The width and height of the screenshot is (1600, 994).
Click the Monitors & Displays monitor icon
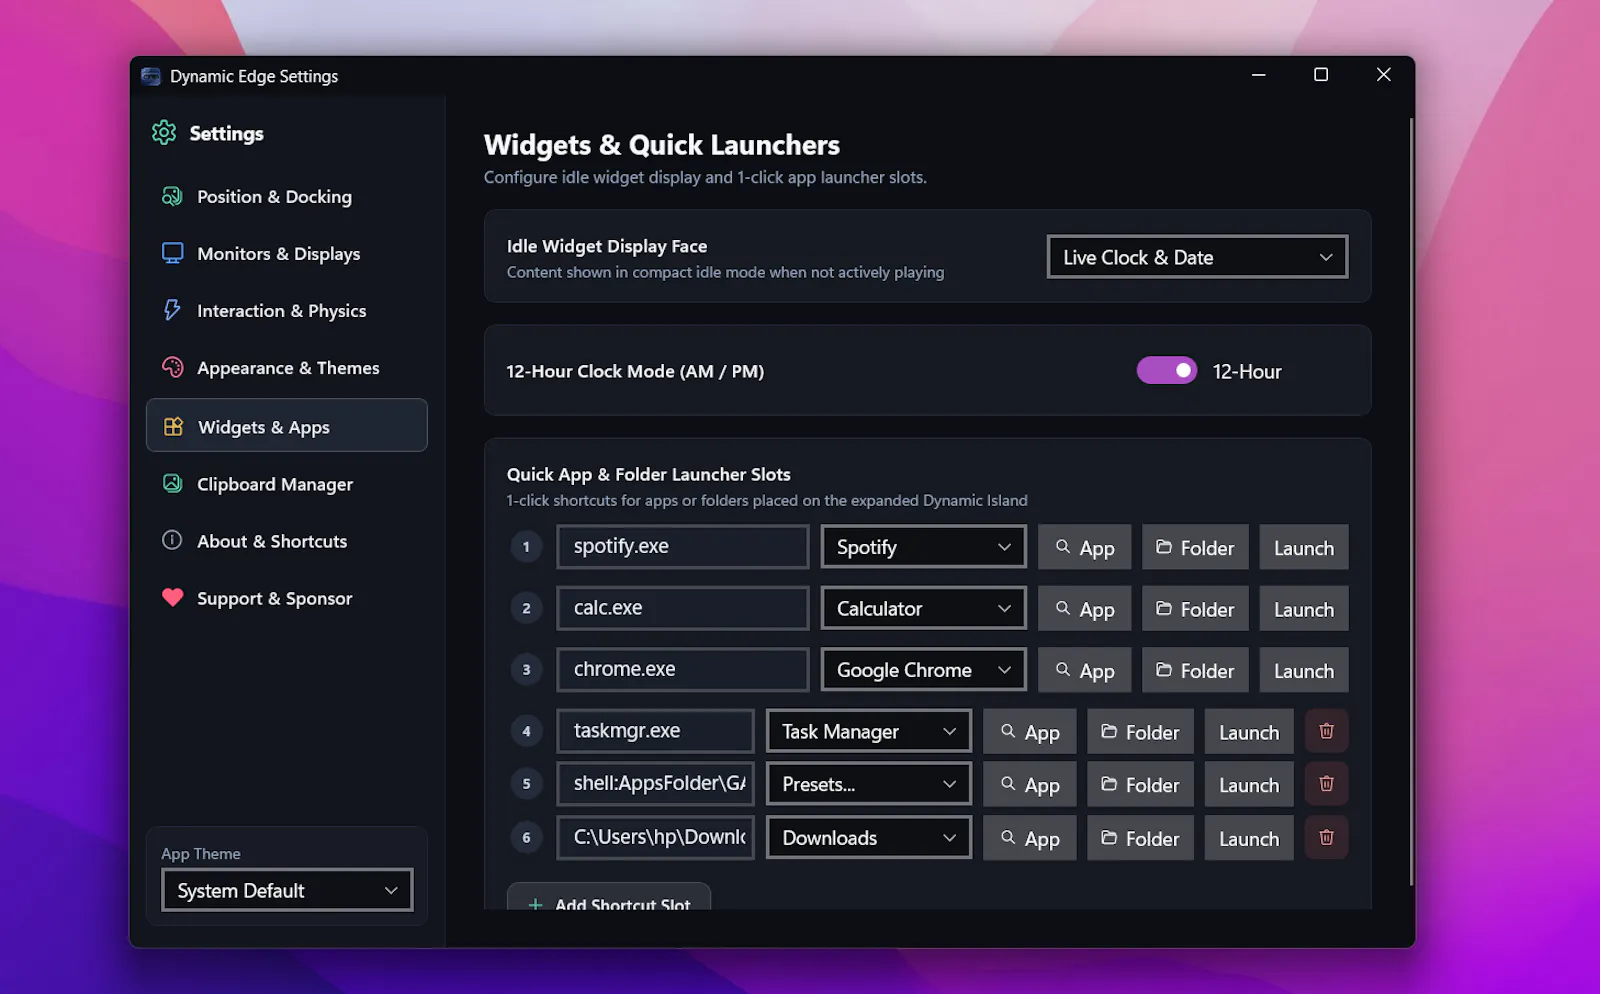coord(172,253)
